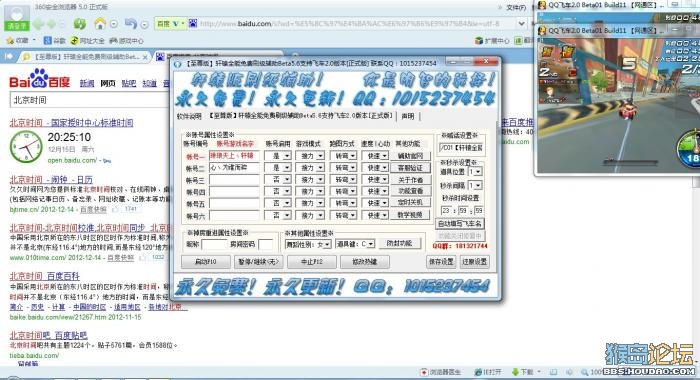Open the 收藏 favorites star icon
Screen dimensions: 700x380
pyautogui.click(x=10, y=41)
